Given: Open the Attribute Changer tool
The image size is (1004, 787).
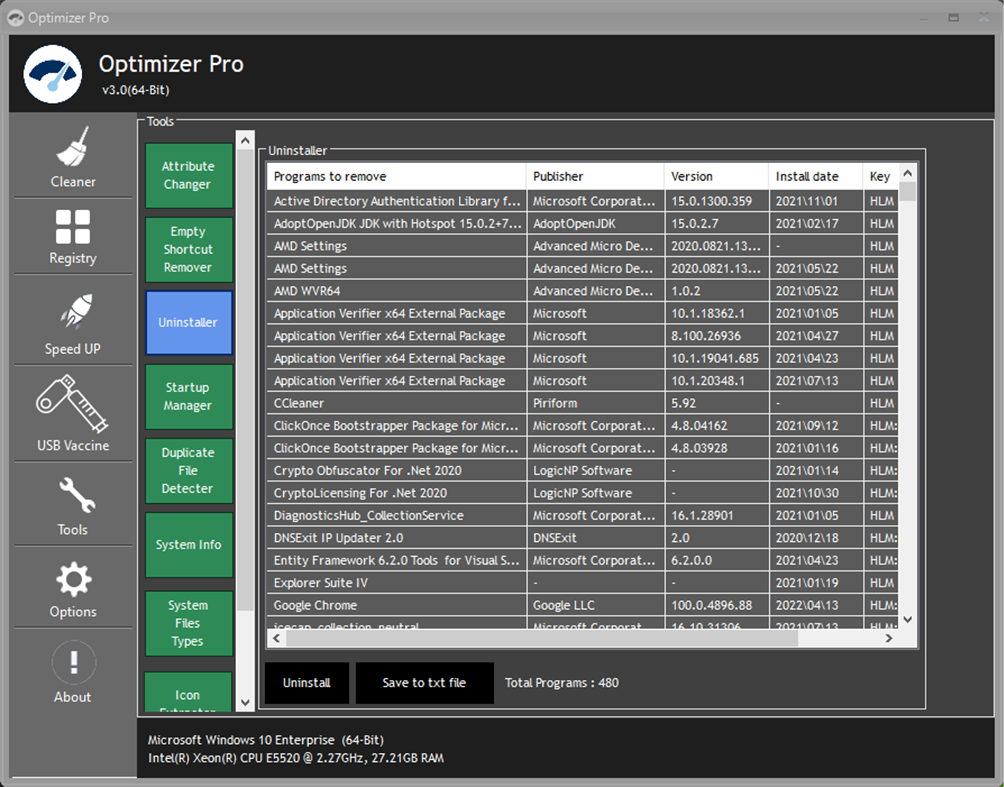Looking at the screenshot, I should [x=188, y=175].
